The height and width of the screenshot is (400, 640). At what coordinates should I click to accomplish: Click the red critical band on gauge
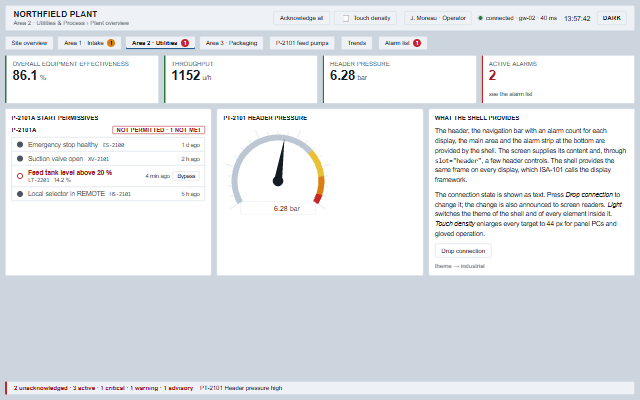coord(318,198)
